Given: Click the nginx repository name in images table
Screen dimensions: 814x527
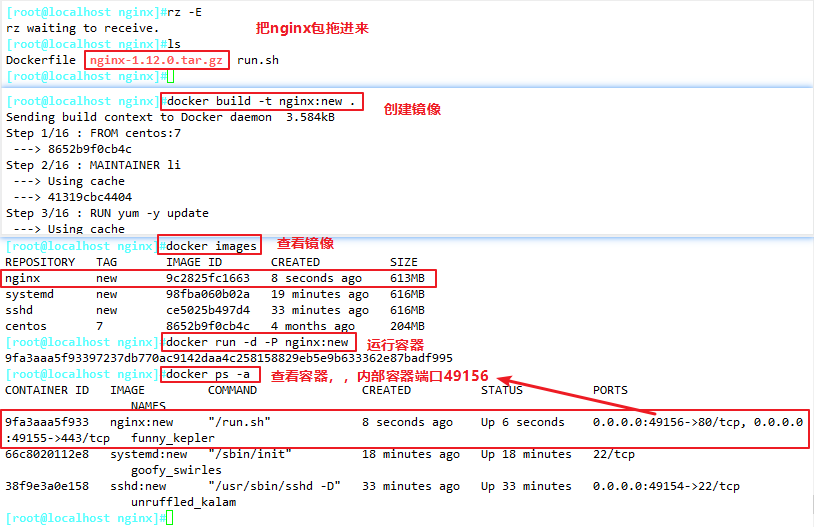Looking at the screenshot, I should click(x=23, y=279).
